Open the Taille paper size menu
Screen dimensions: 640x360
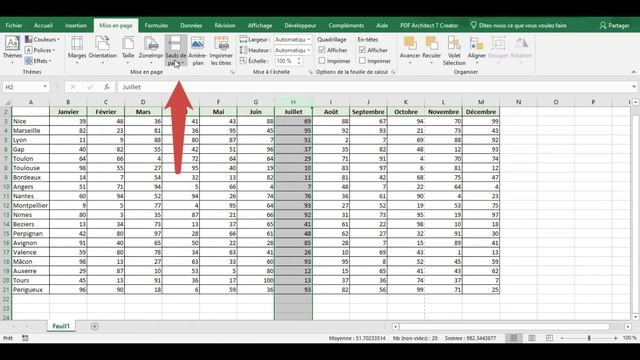tap(128, 50)
